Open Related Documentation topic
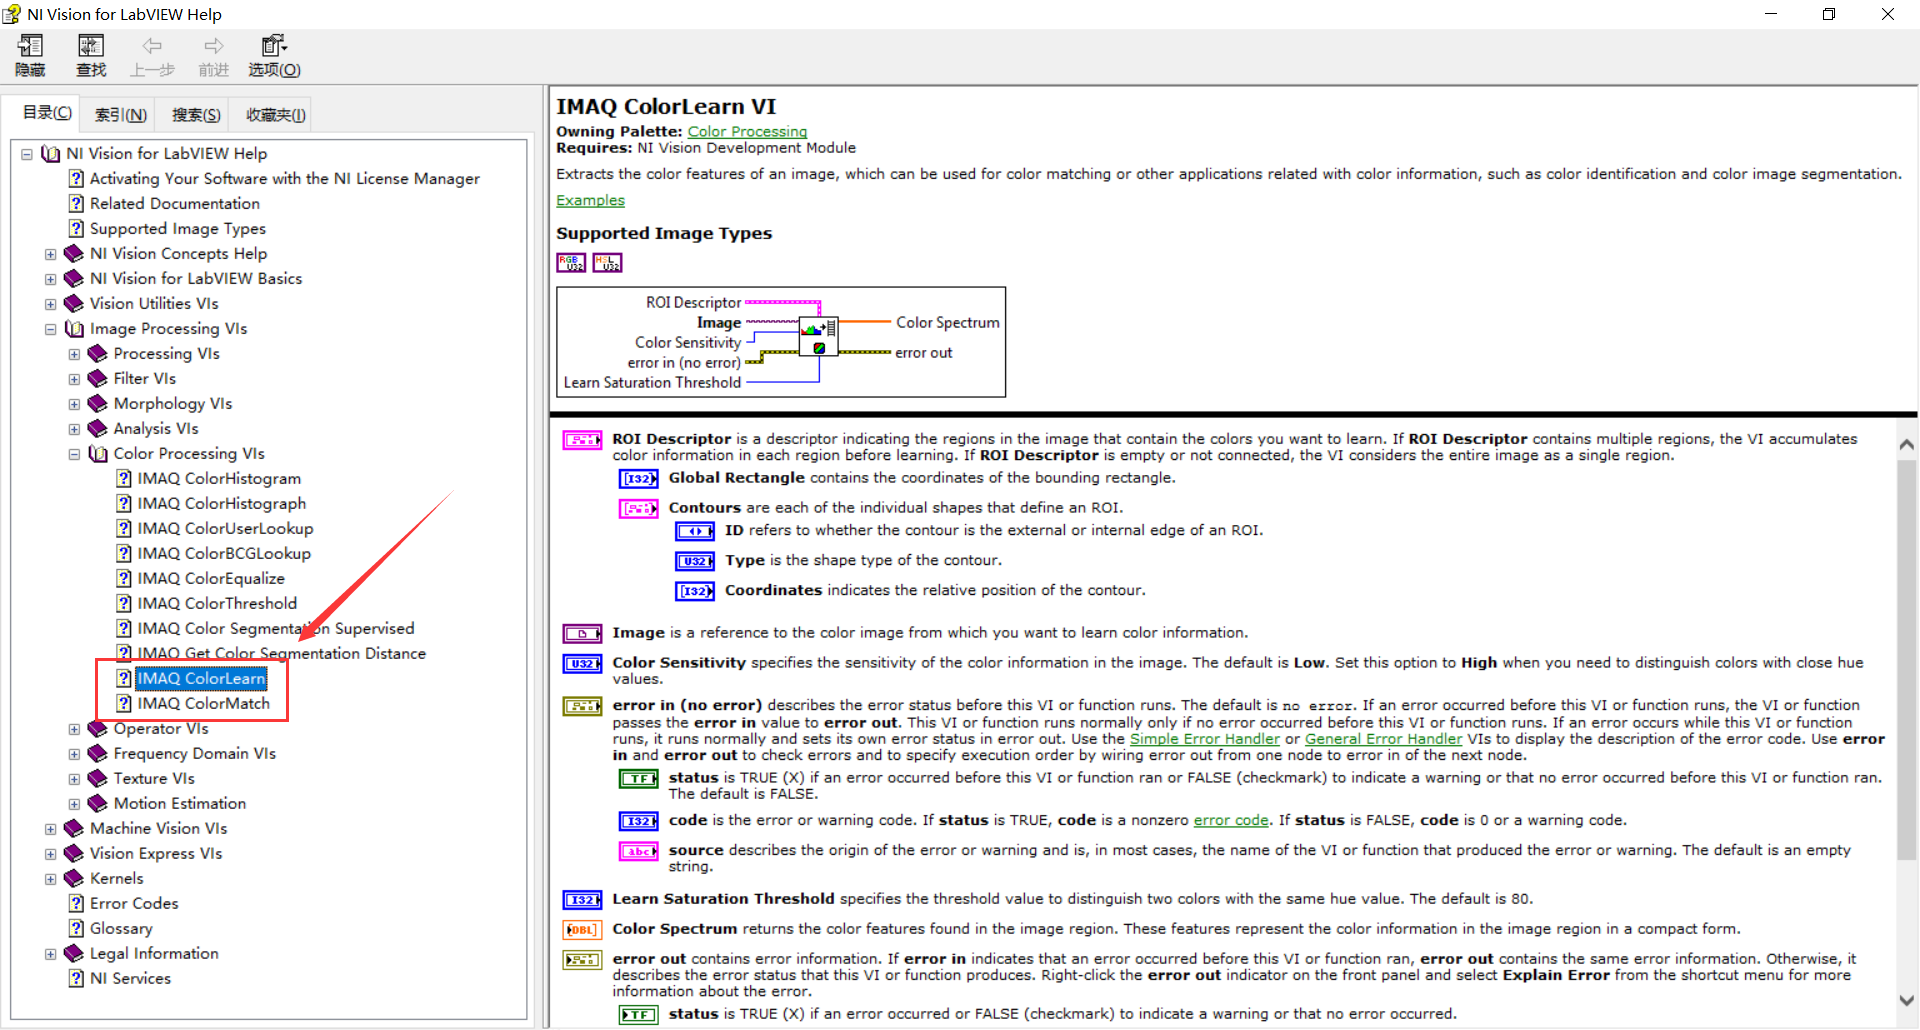Screen dimensions: 1920x1030 [x=175, y=204]
